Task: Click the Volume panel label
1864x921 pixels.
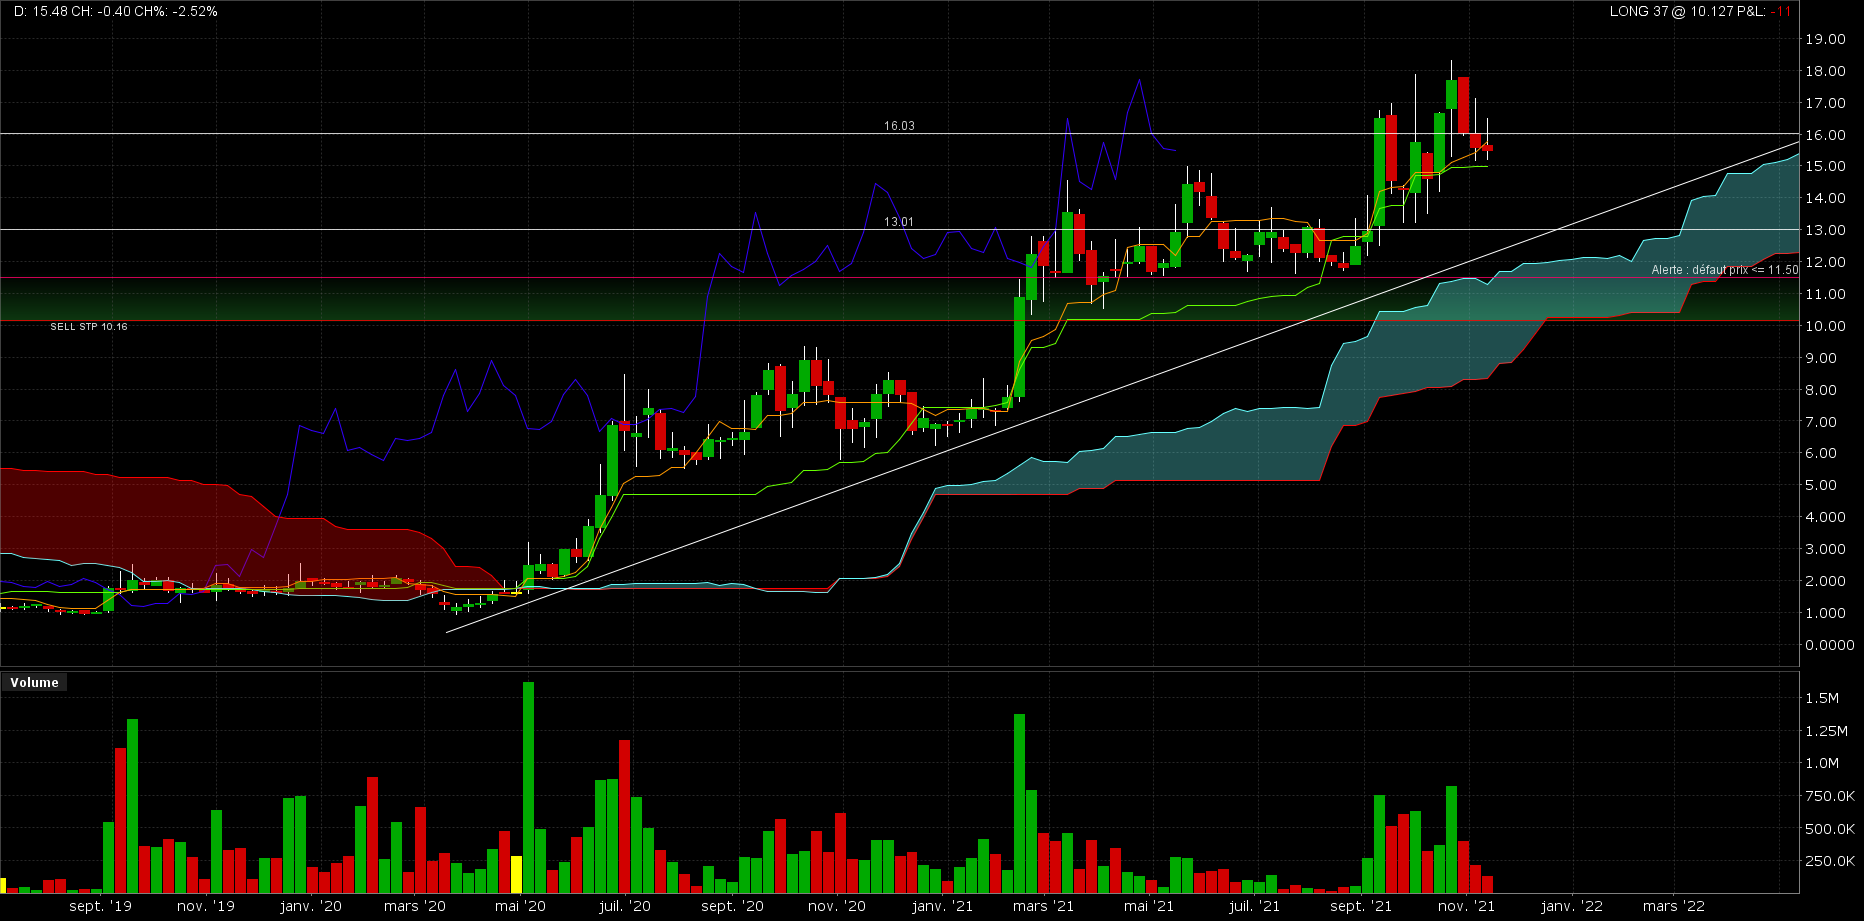Action: pos(34,682)
